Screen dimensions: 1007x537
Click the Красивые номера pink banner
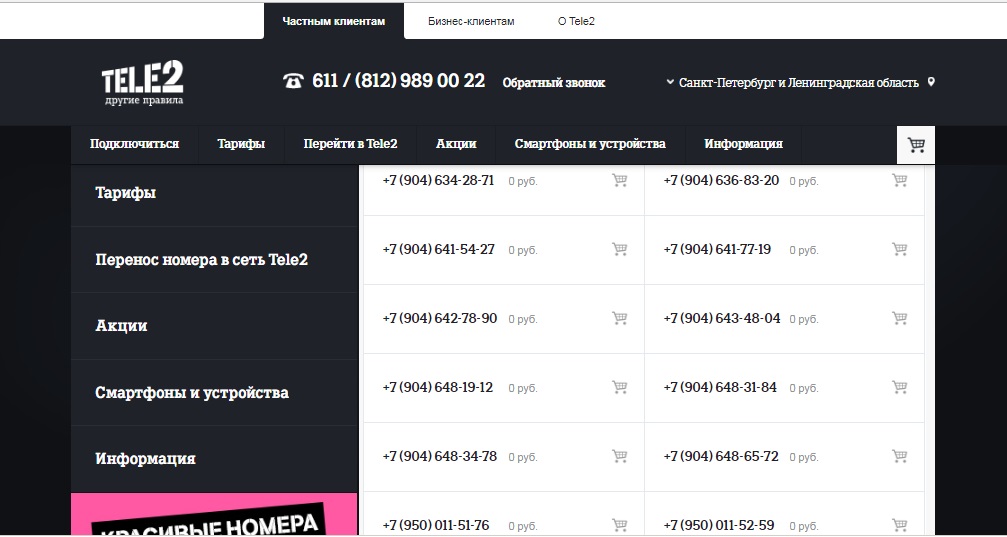tap(213, 516)
